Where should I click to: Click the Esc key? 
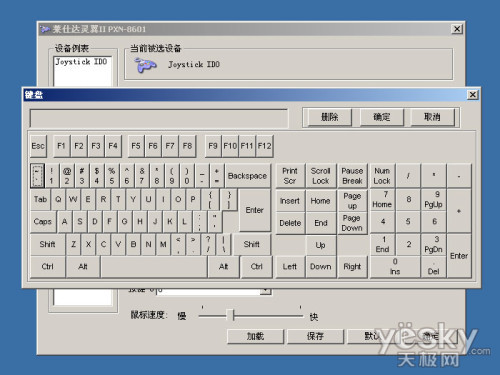click(38, 146)
